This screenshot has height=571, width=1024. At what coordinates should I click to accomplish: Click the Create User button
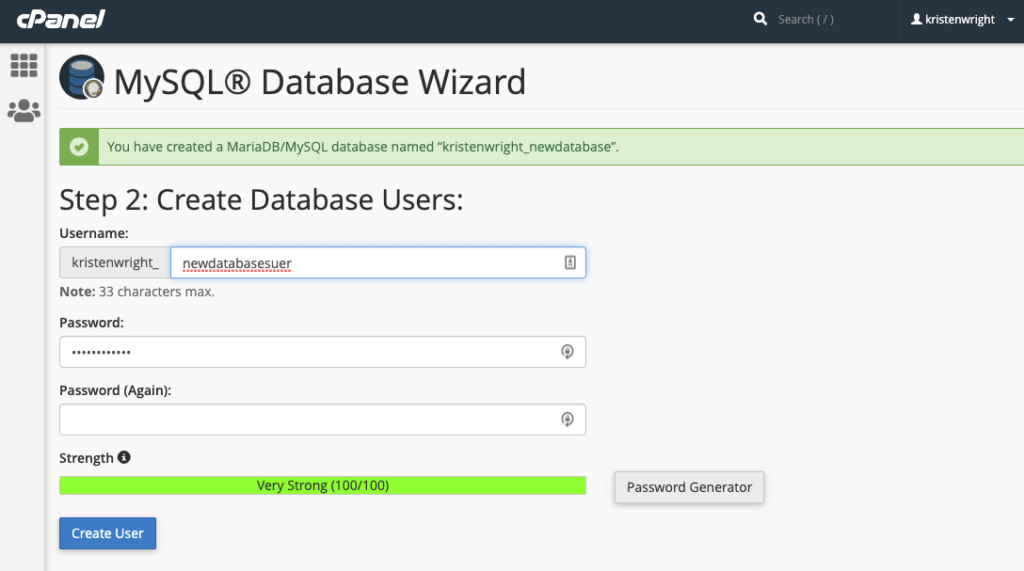(x=108, y=533)
